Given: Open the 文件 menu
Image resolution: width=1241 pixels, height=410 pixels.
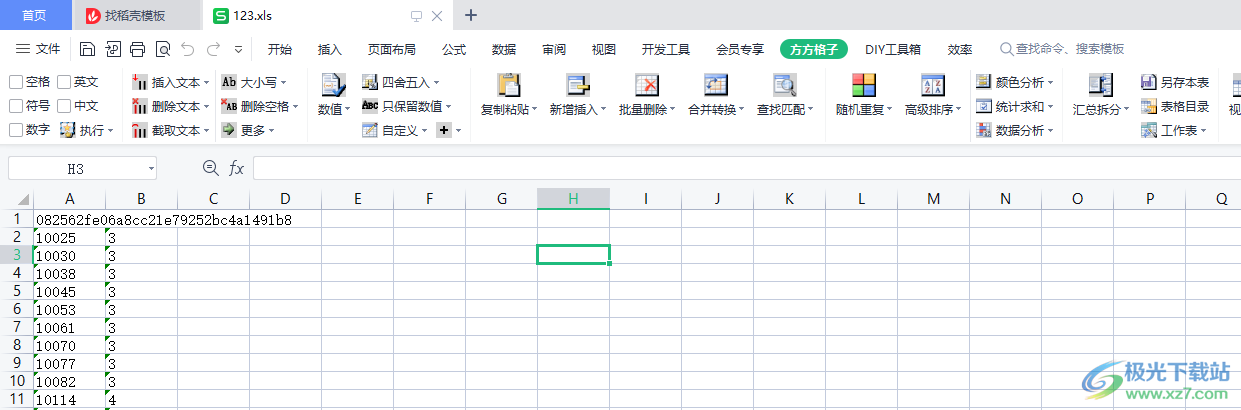Looking at the screenshot, I should pyautogui.click(x=38, y=49).
